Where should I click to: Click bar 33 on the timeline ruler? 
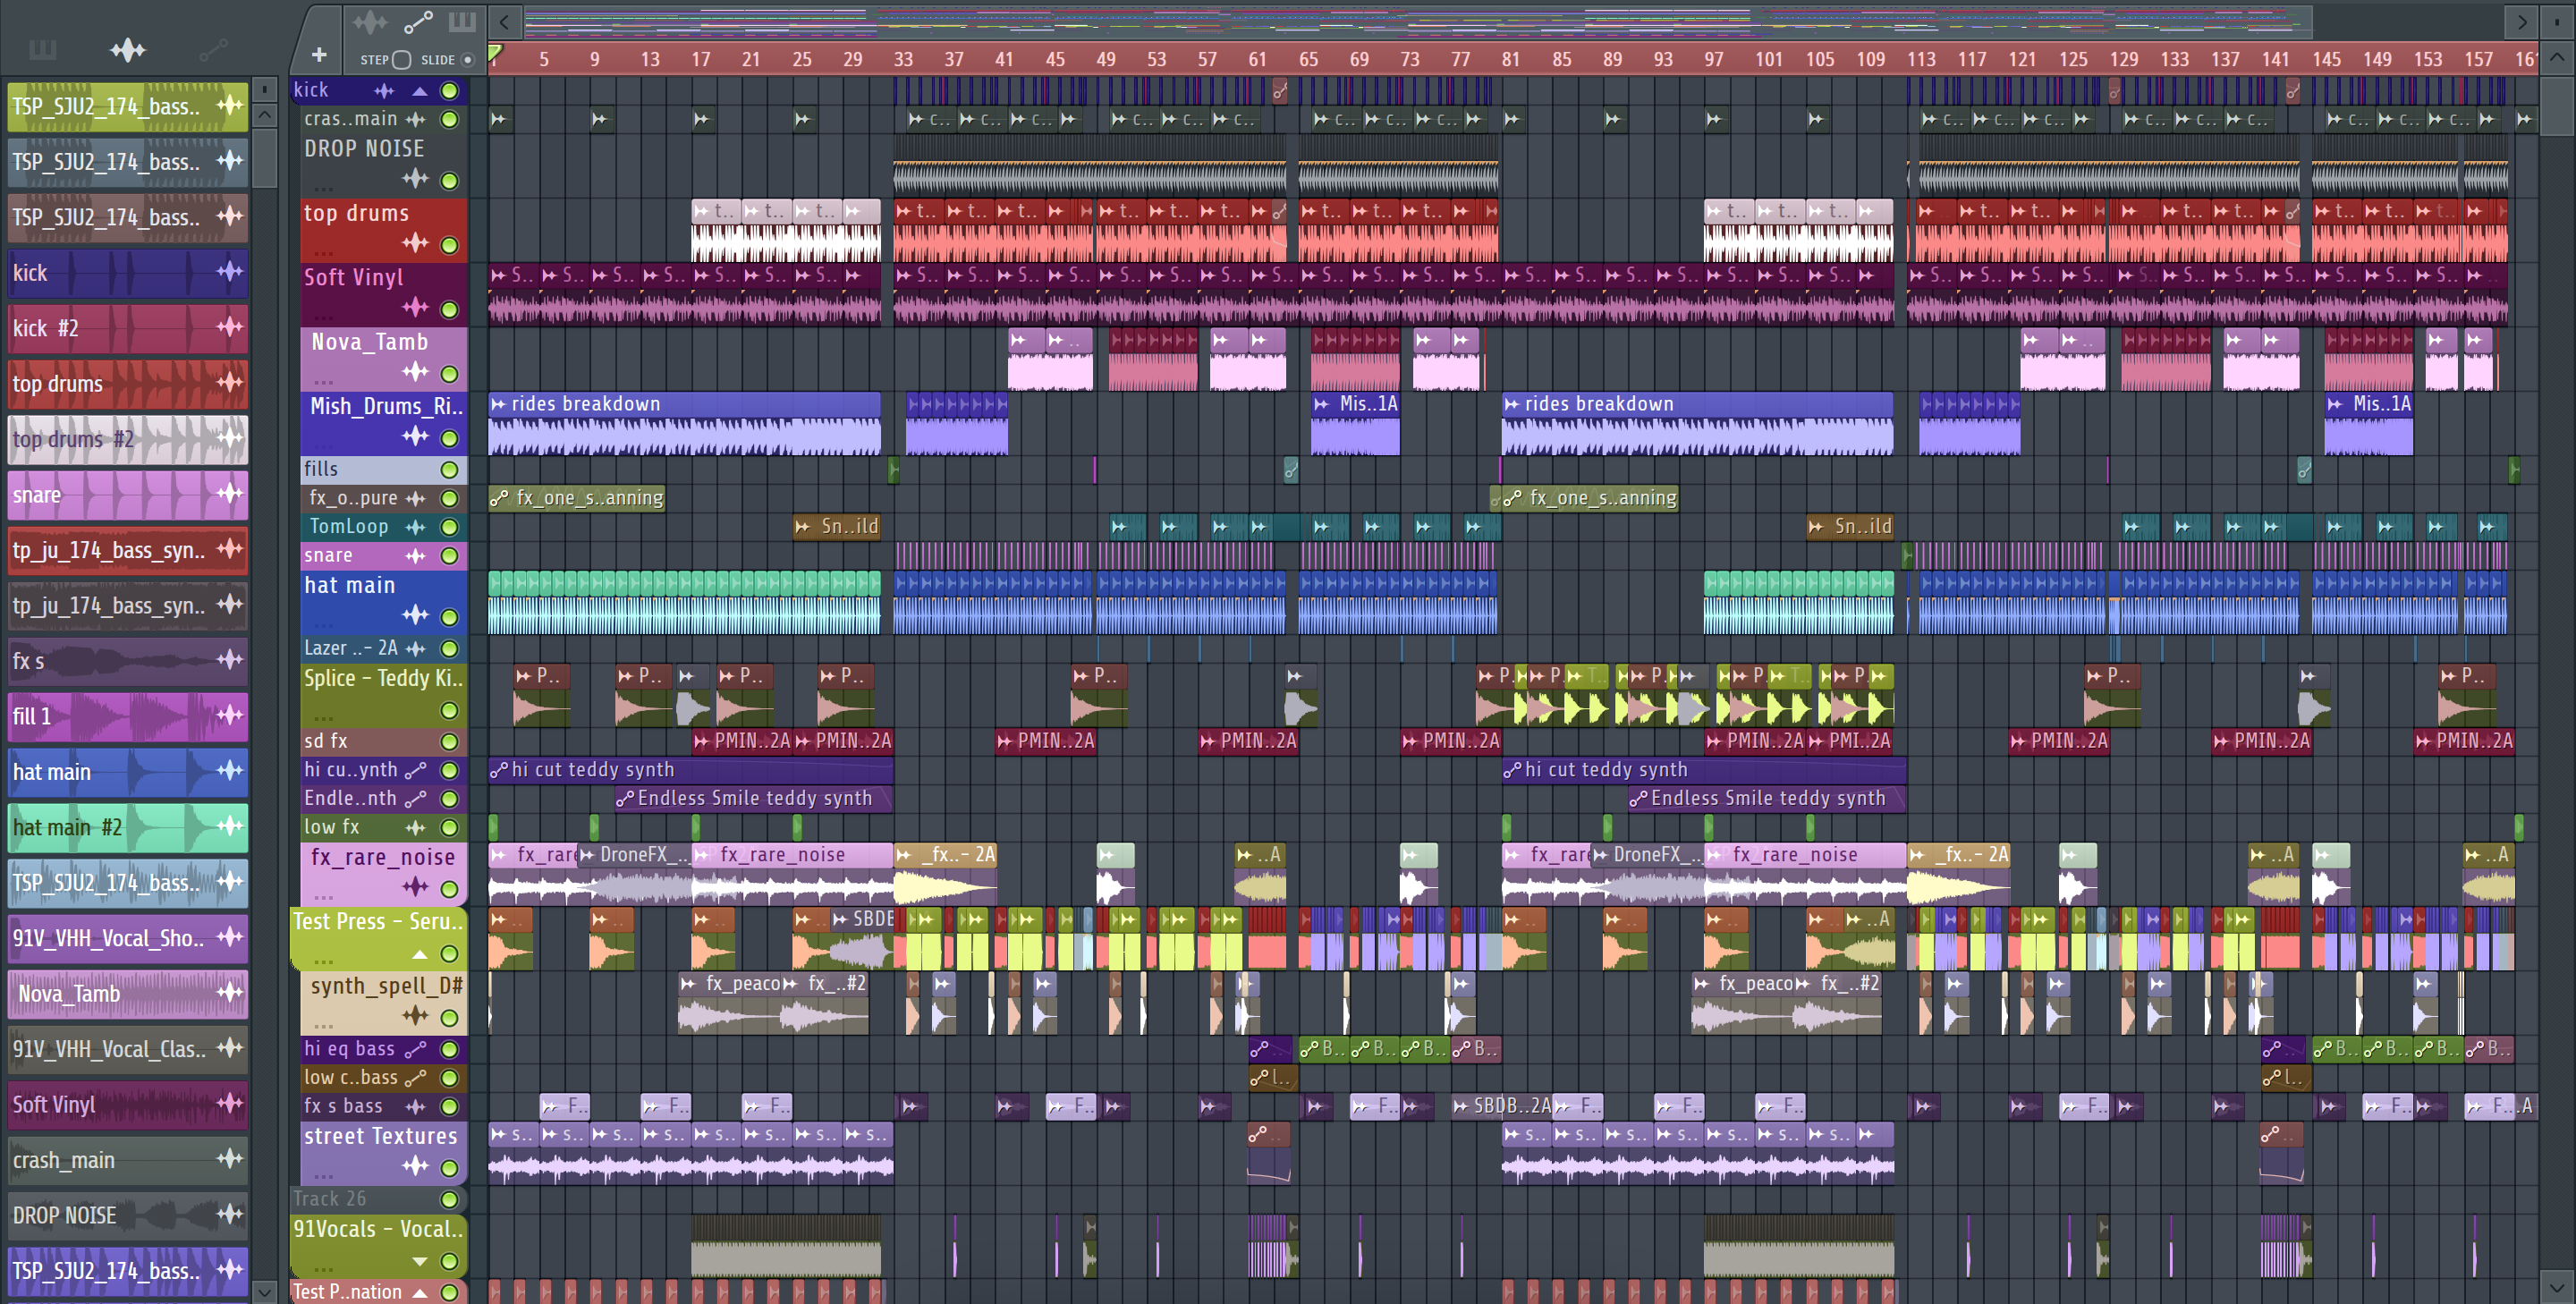[x=903, y=60]
